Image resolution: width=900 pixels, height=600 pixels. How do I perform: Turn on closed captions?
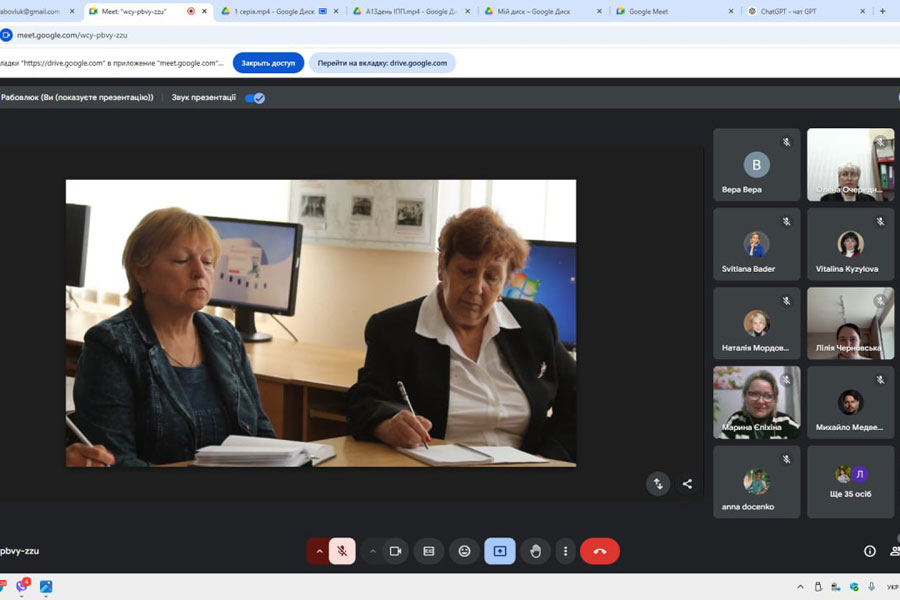point(429,551)
